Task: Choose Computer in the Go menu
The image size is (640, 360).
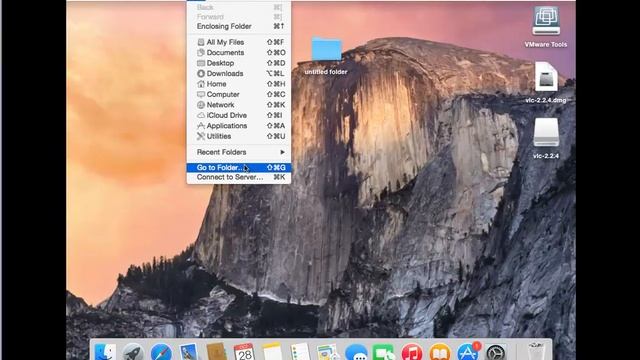Action: coord(239,95)
